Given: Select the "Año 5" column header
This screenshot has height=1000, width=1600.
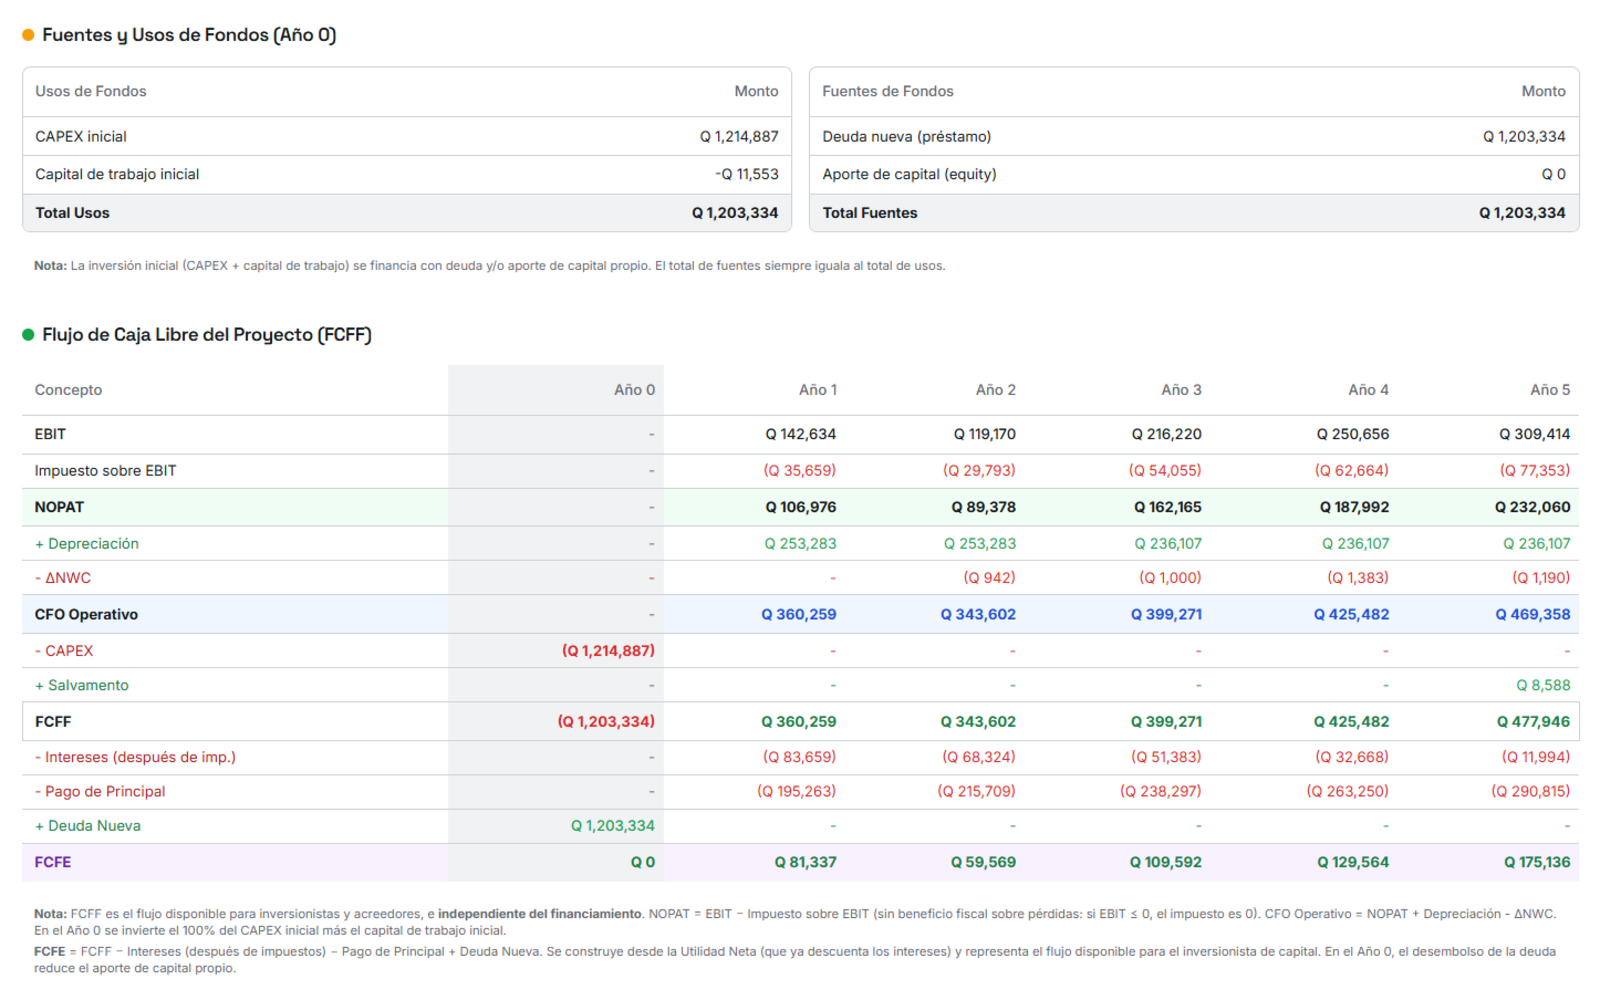Looking at the screenshot, I should tap(1550, 390).
